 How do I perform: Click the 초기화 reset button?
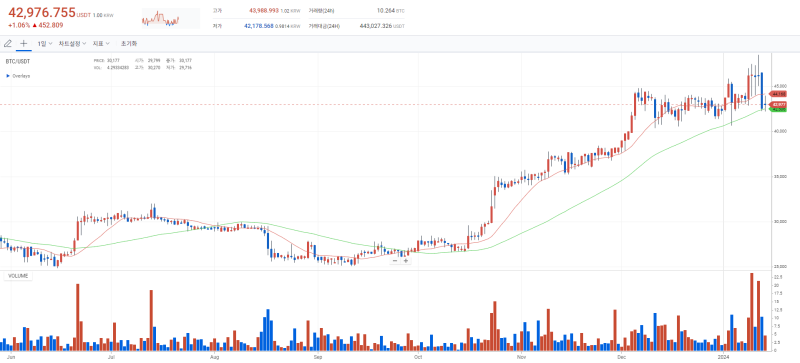(x=129, y=44)
